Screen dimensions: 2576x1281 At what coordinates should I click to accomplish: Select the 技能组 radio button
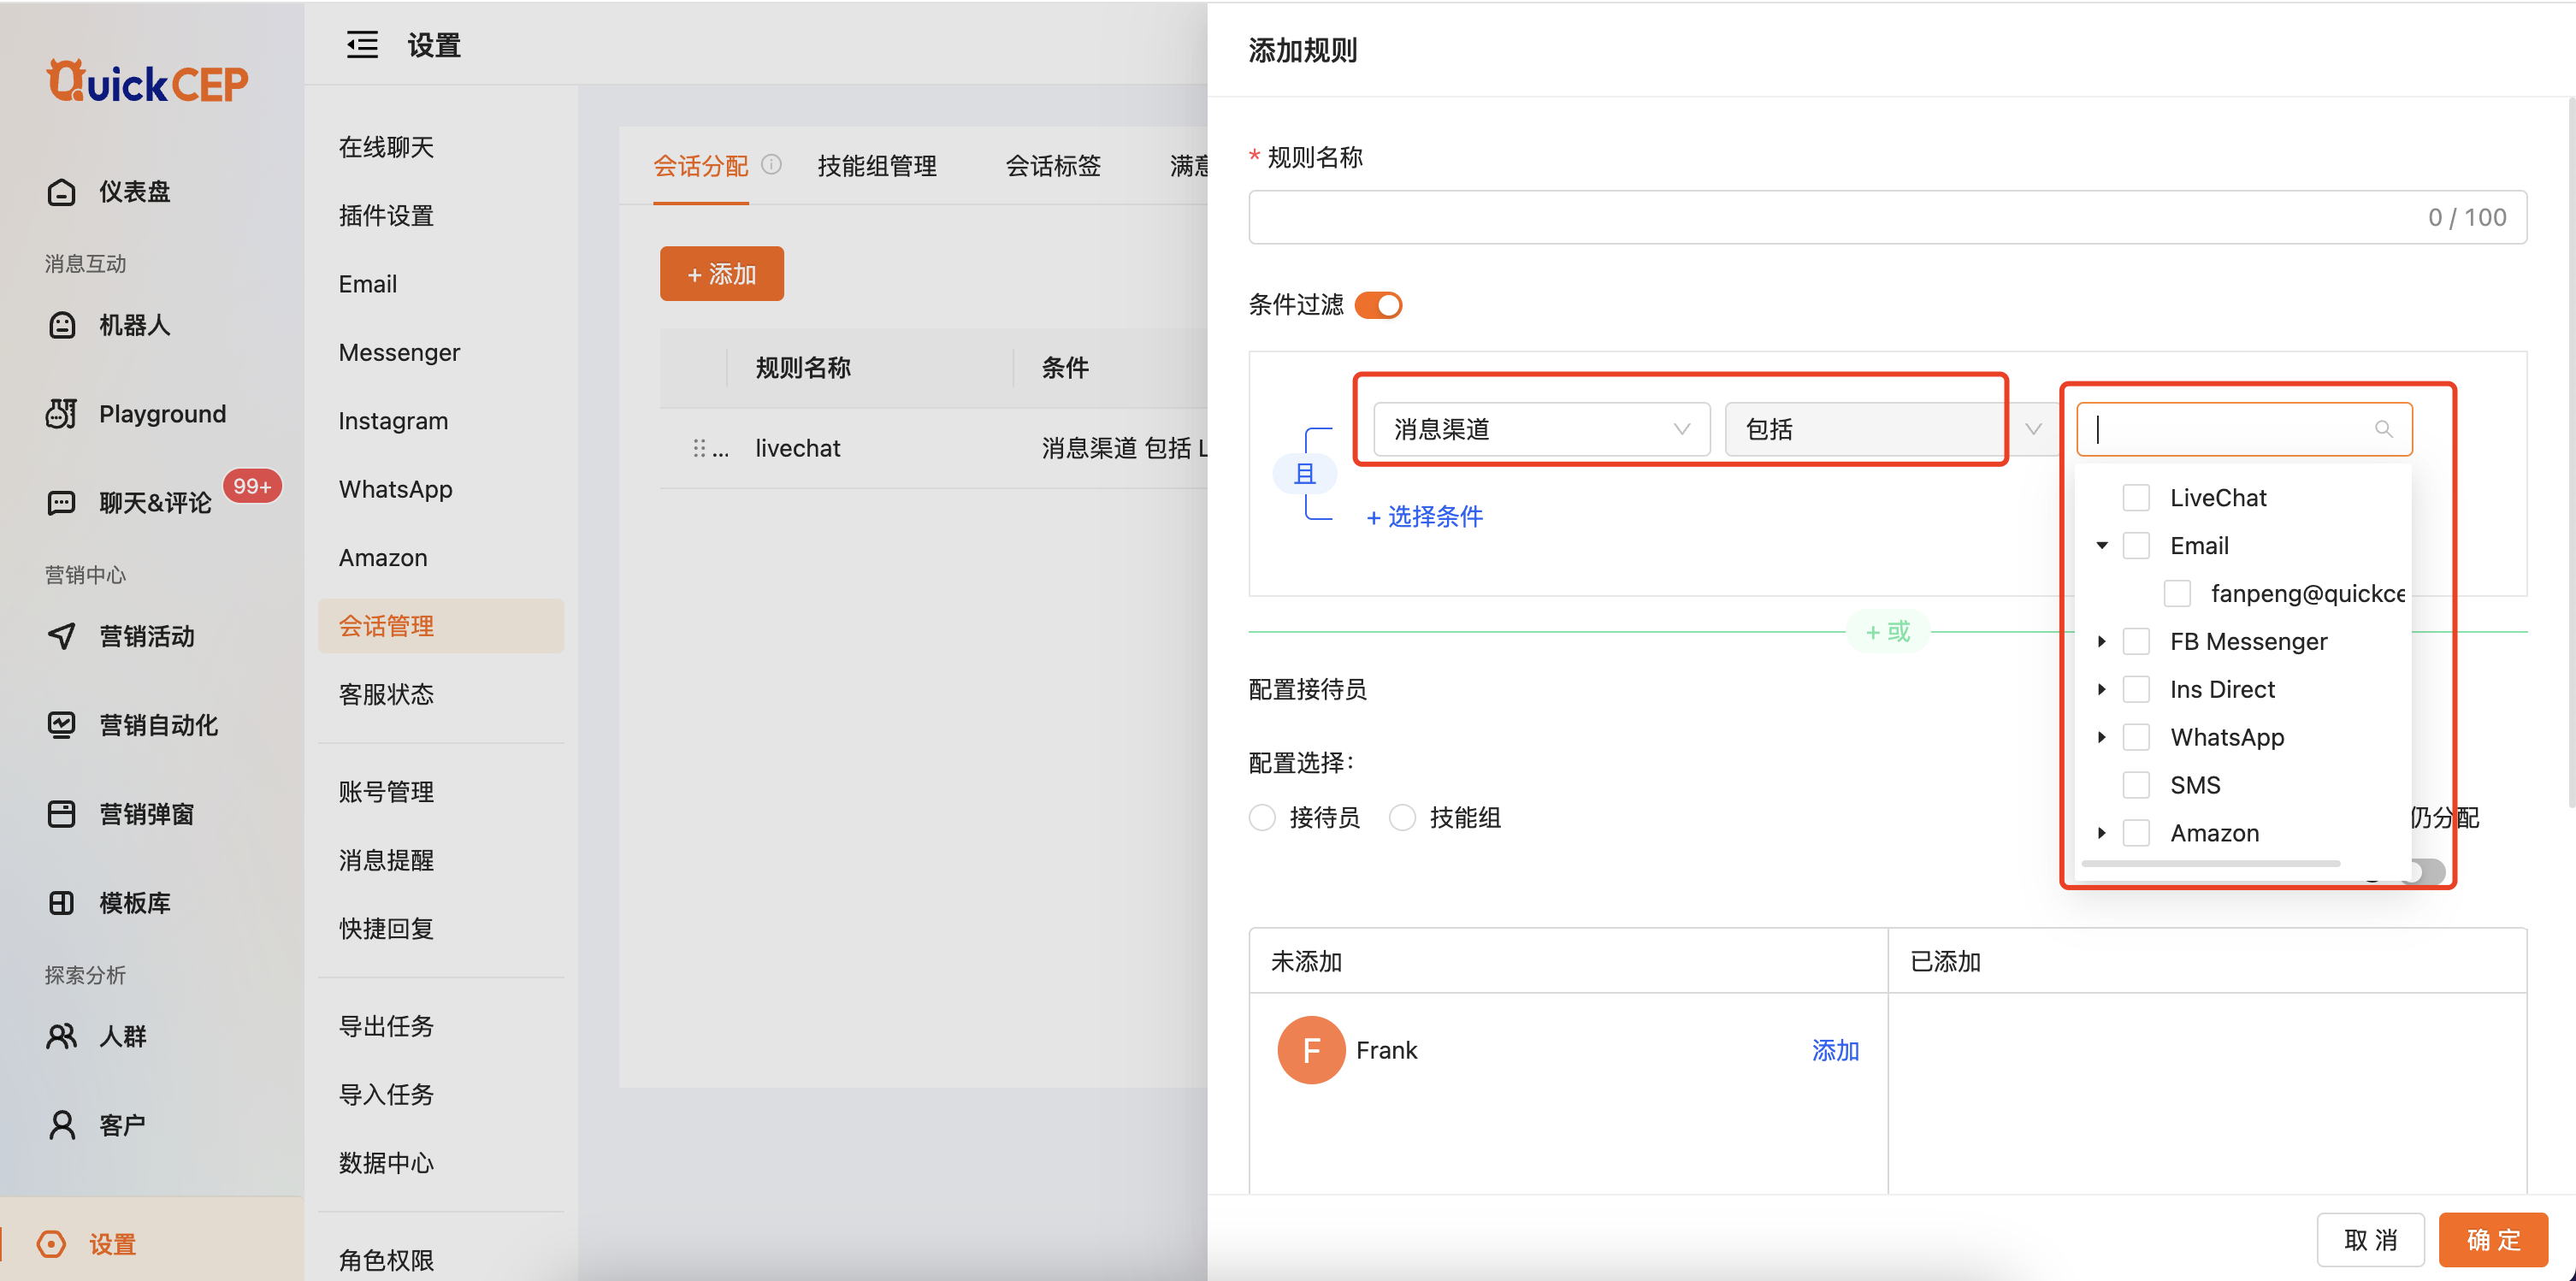[1403, 817]
